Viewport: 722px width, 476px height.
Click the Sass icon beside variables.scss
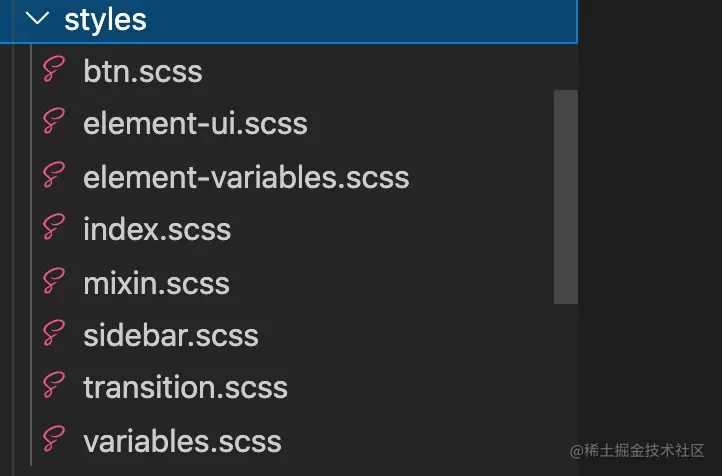pyautogui.click(x=53, y=440)
